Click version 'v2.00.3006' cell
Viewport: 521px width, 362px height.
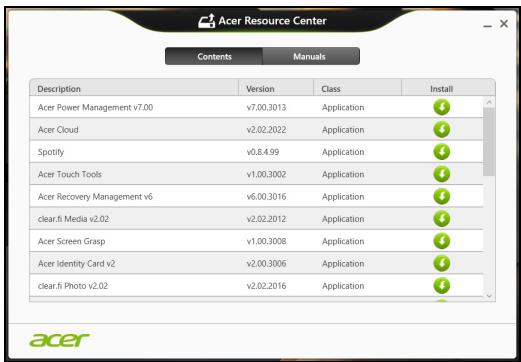pos(266,264)
